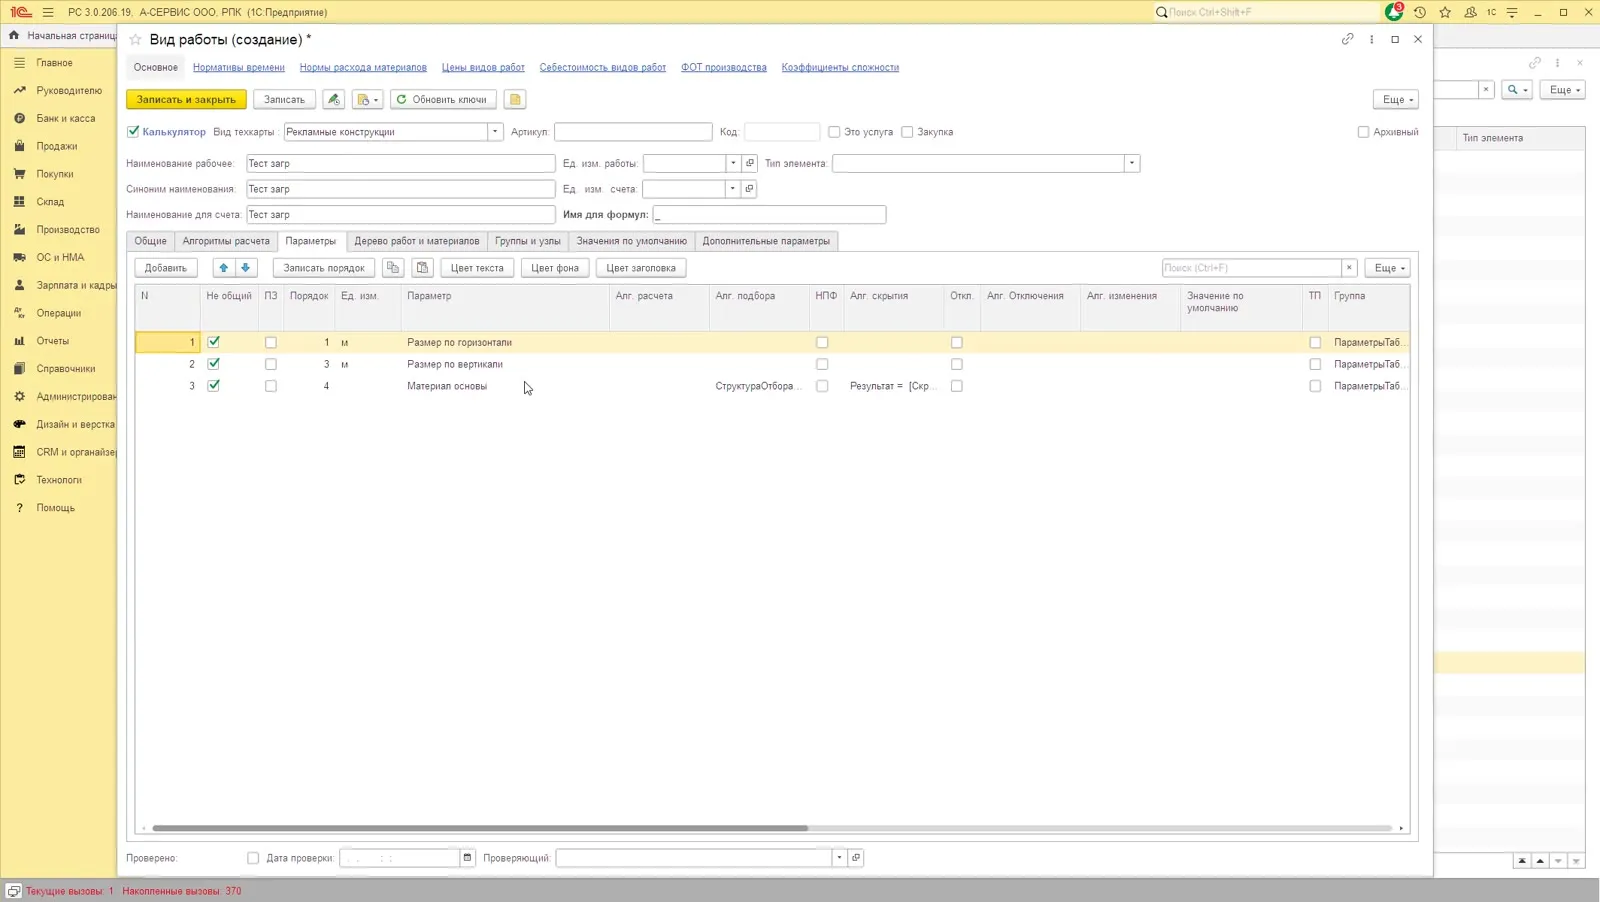Open Ед. изм. счета dropdown arrow
The height and width of the screenshot is (902, 1600).
click(733, 189)
